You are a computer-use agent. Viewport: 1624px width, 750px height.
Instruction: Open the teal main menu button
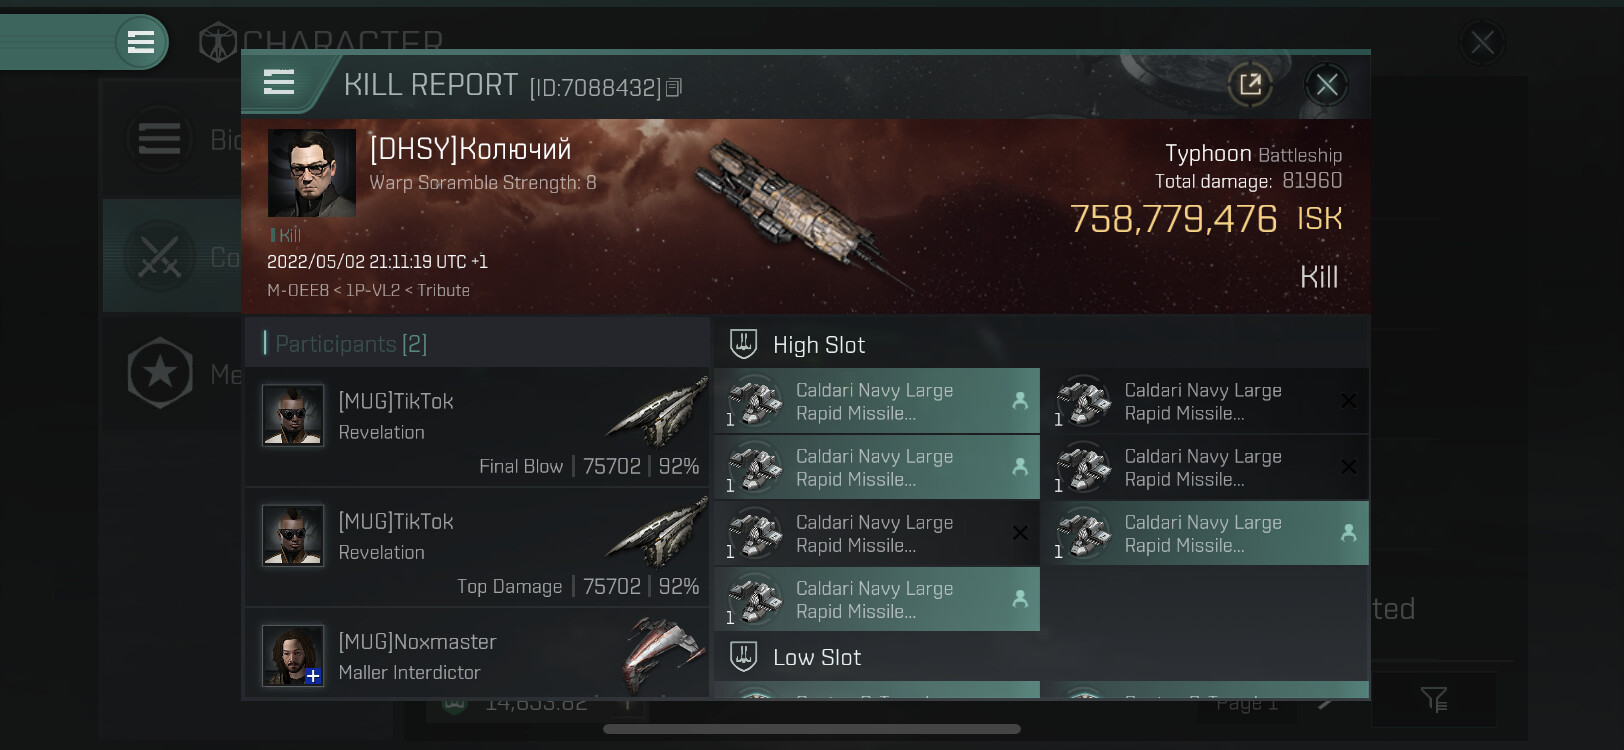(141, 42)
